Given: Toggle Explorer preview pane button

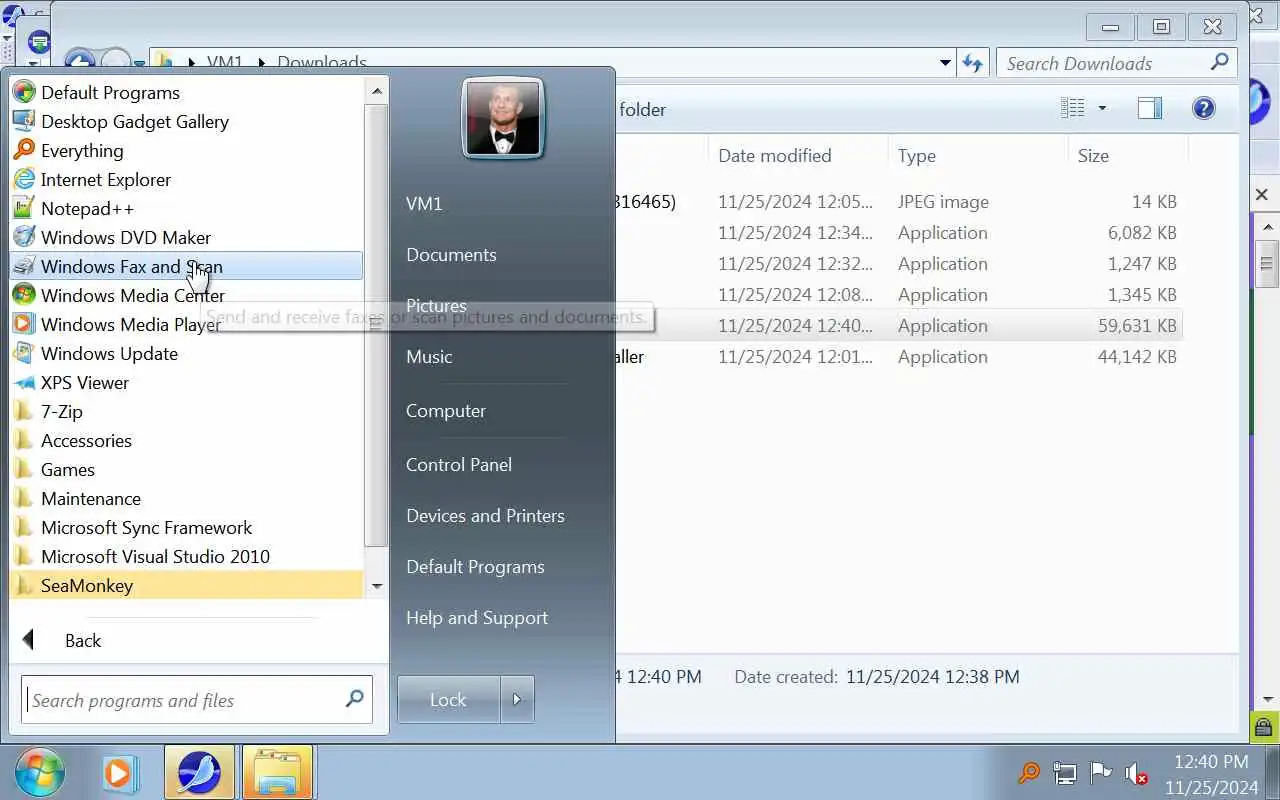Looking at the screenshot, I should 1150,108.
